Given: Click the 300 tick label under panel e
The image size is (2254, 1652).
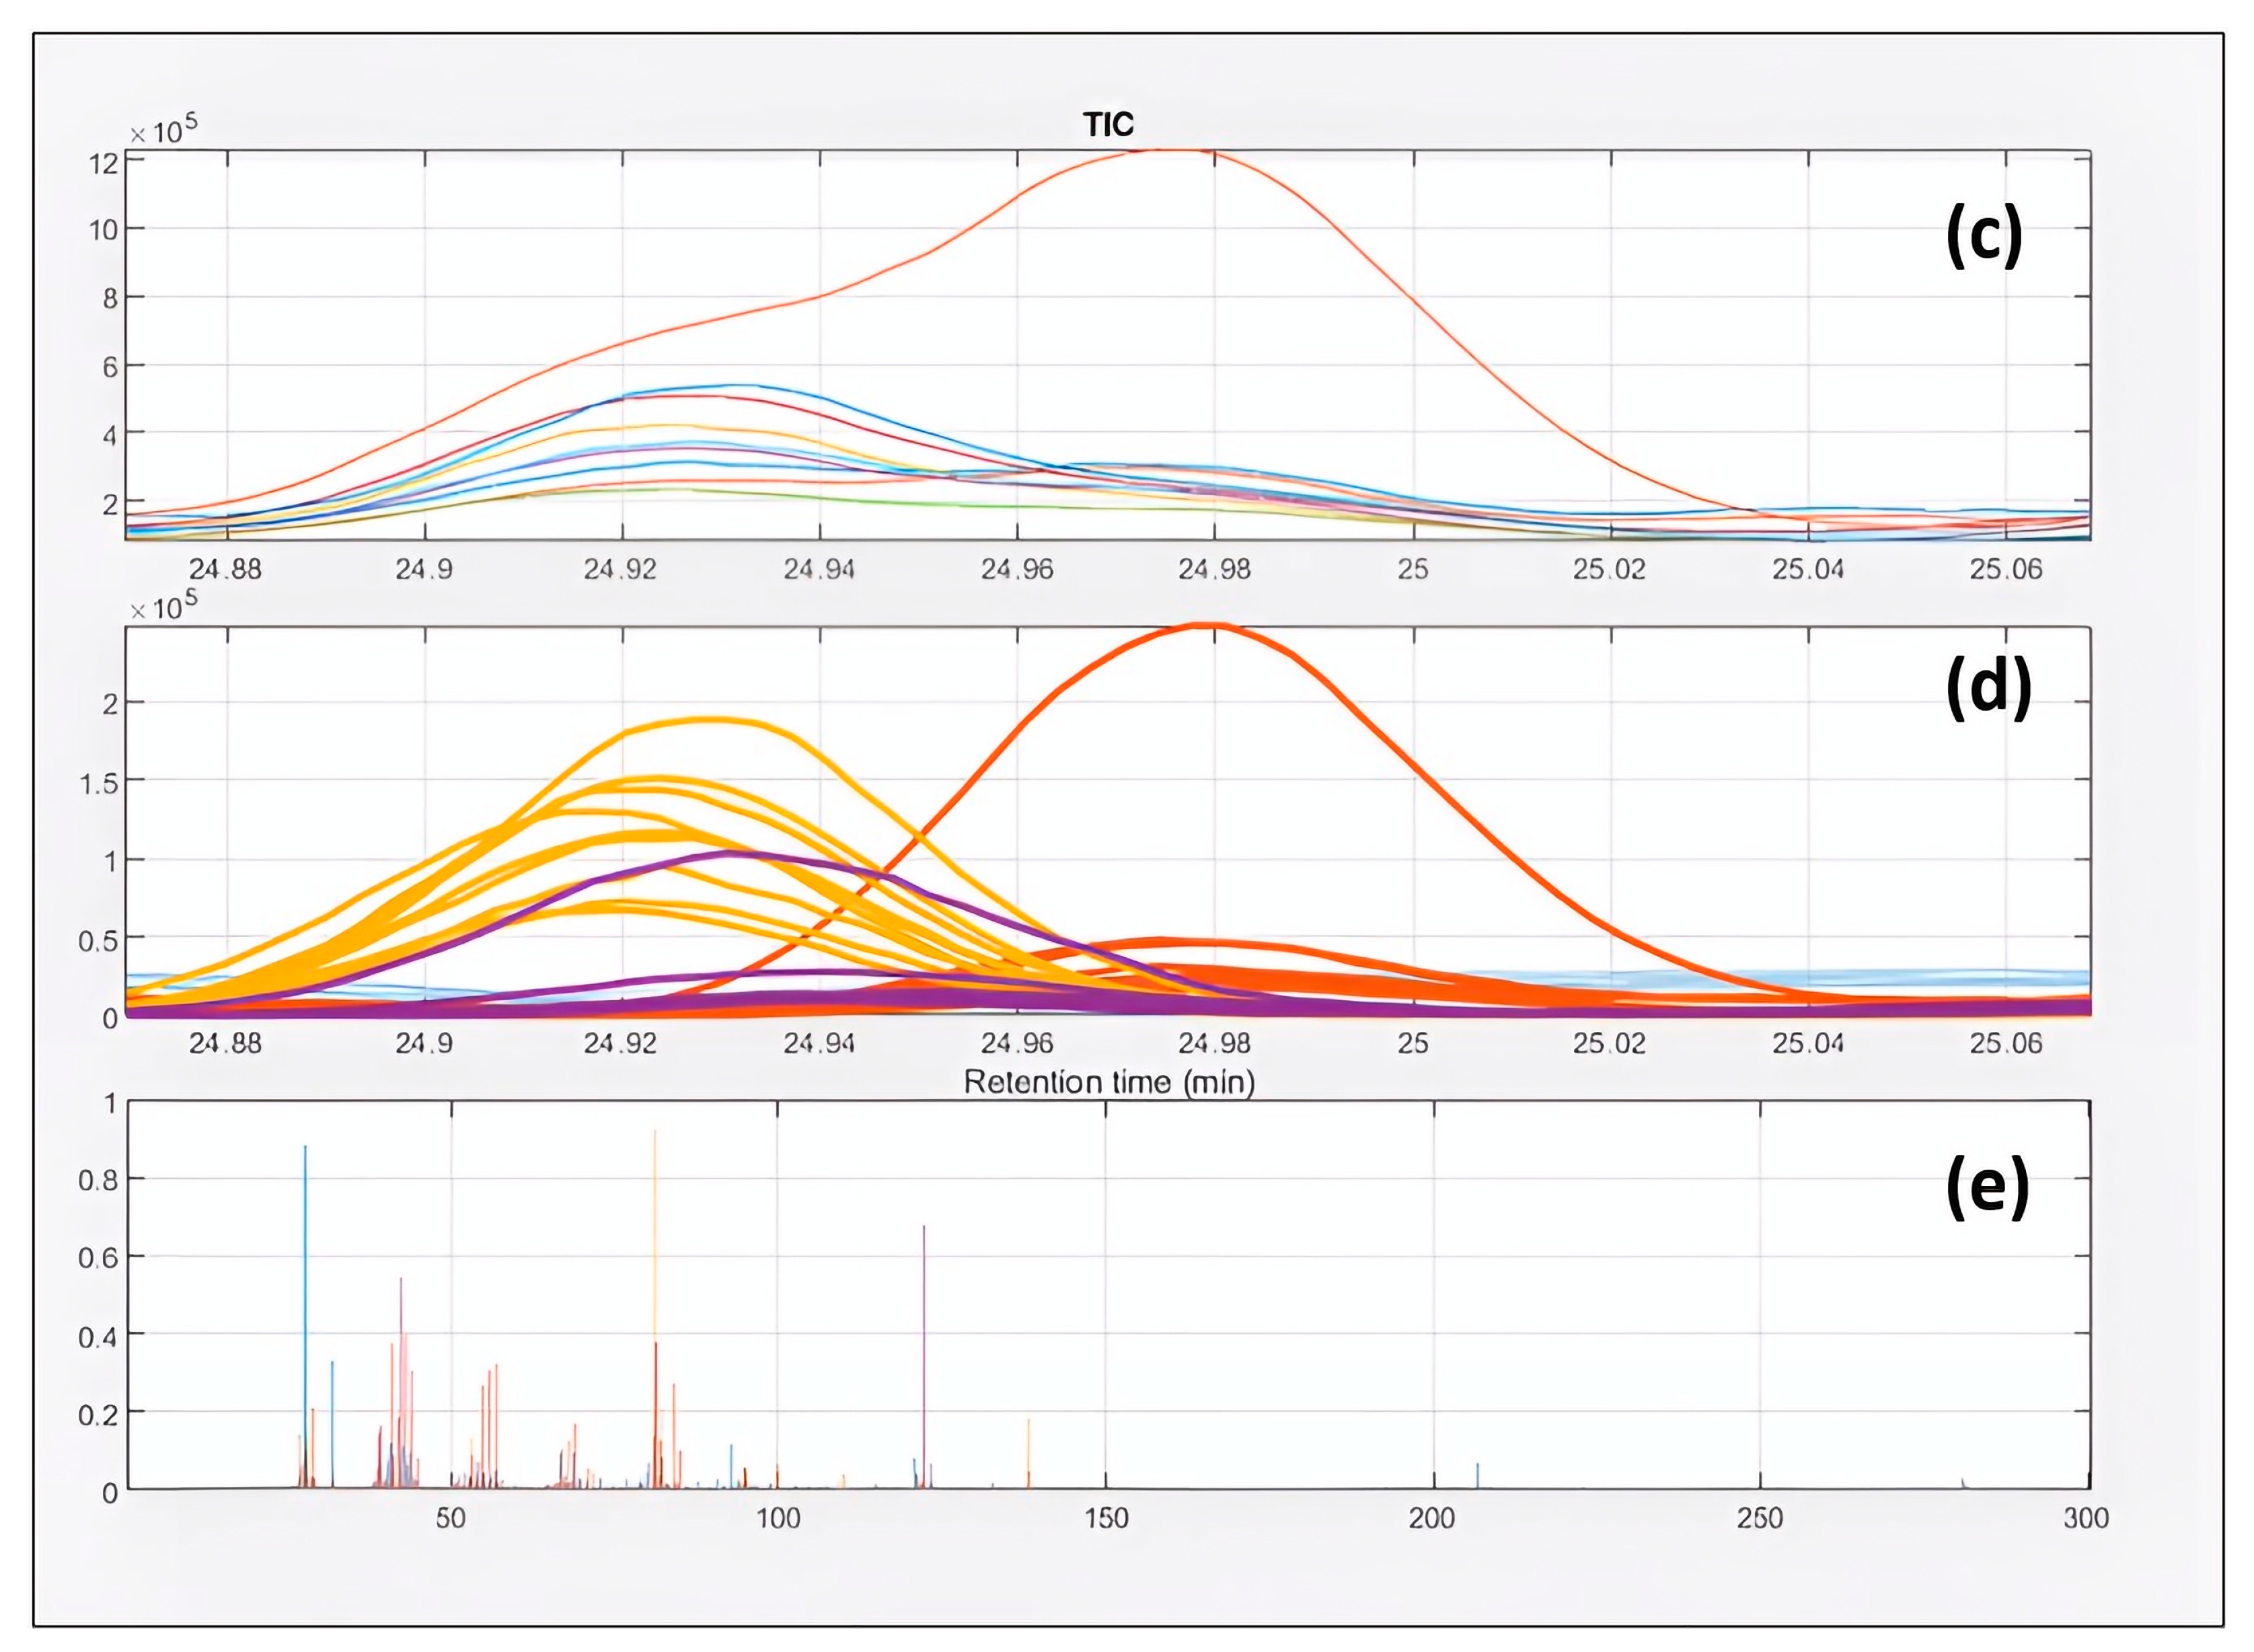Looking at the screenshot, I should 2086,1518.
